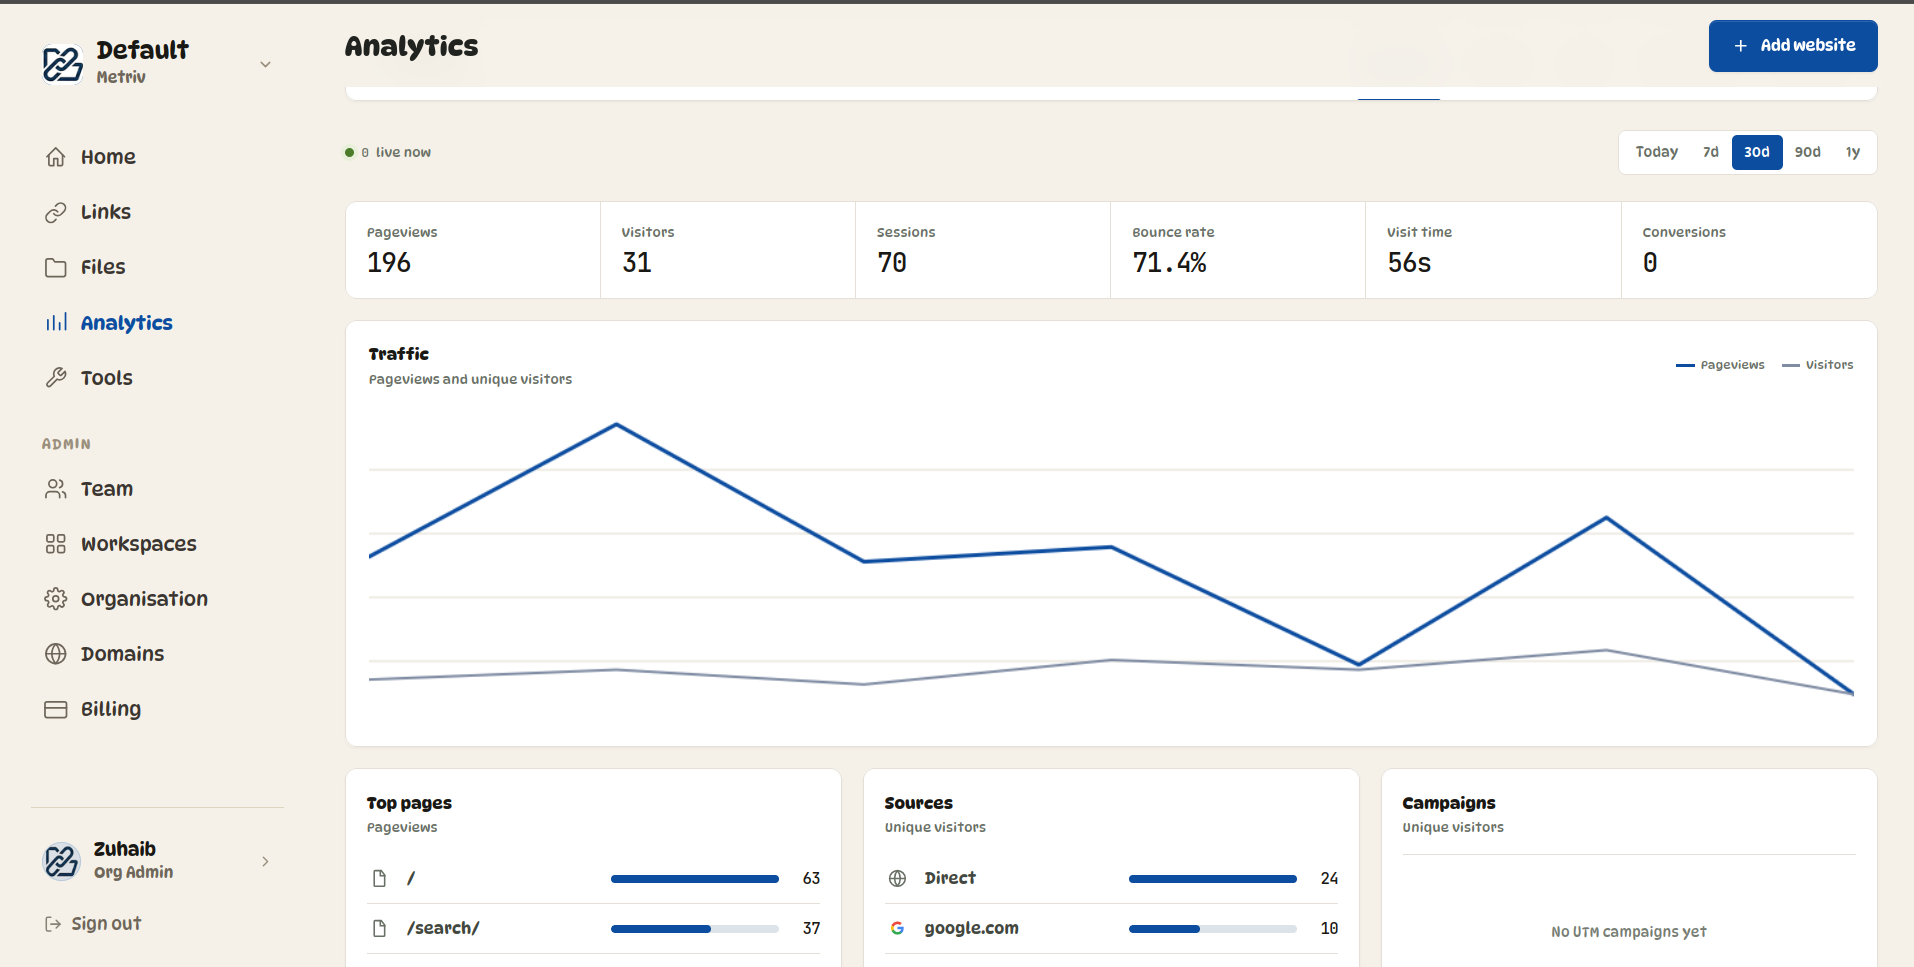Viewport: 1914px width, 967px height.
Task: Click the Tools wrench icon
Action: pyautogui.click(x=56, y=377)
